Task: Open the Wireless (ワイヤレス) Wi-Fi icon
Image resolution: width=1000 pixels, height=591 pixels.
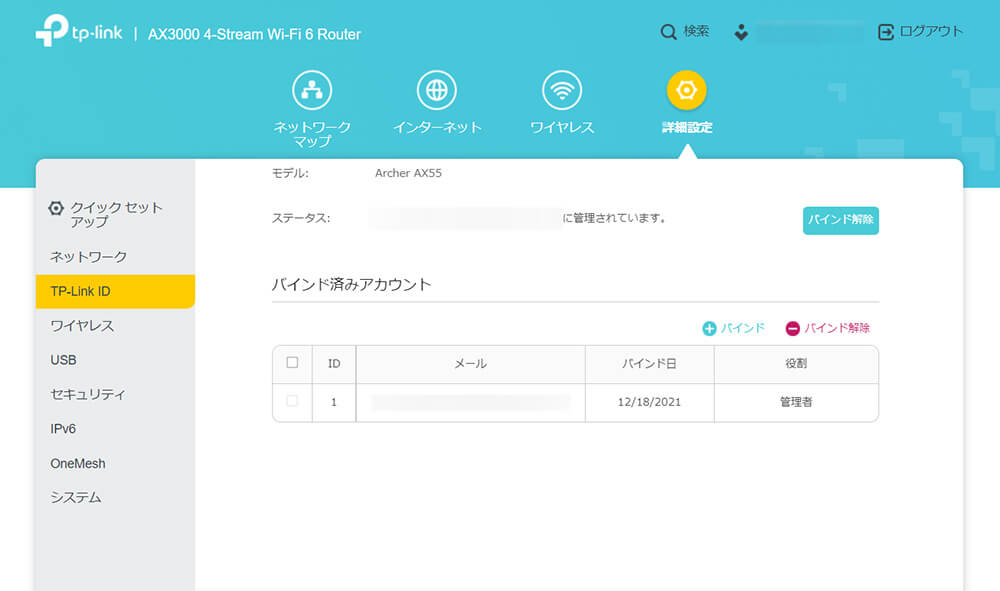Action: click(562, 90)
